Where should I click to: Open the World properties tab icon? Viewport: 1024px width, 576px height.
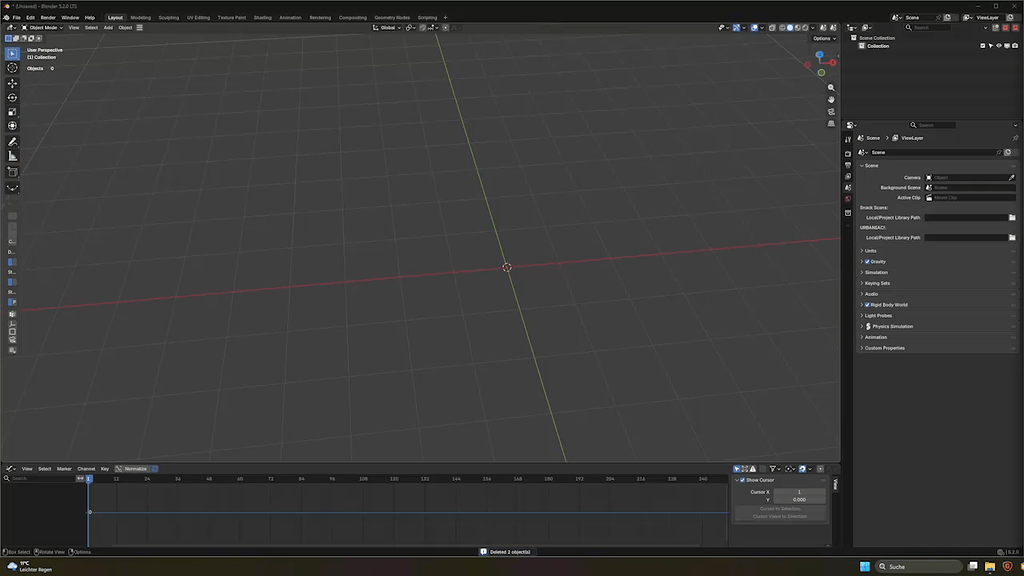click(848, 199)
